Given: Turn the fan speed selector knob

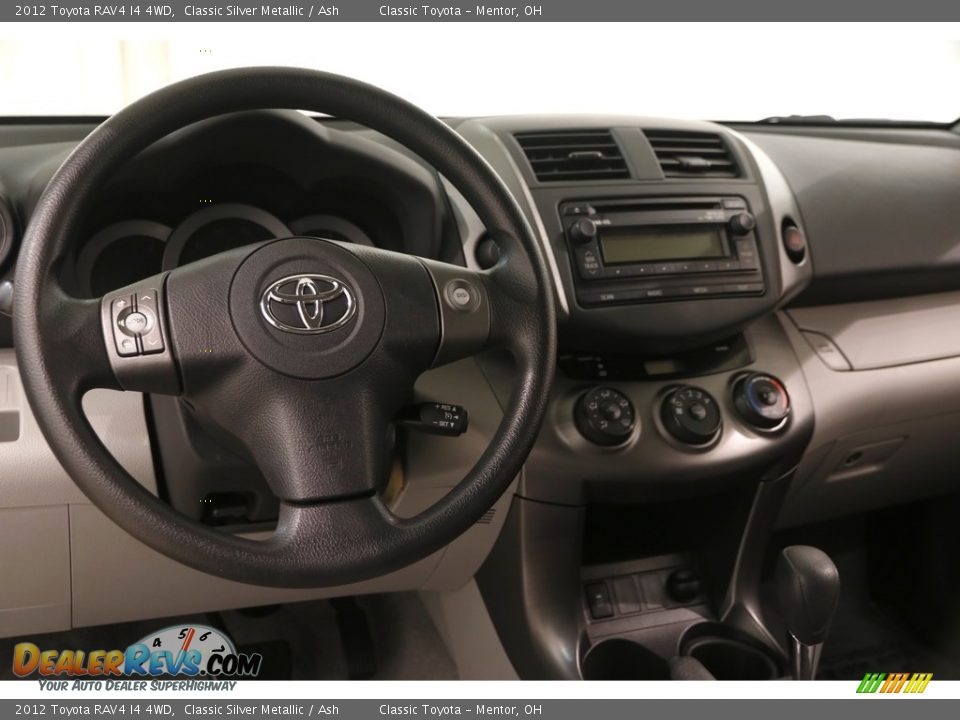Looking at the screenshot, I should [x=697, y=413].
